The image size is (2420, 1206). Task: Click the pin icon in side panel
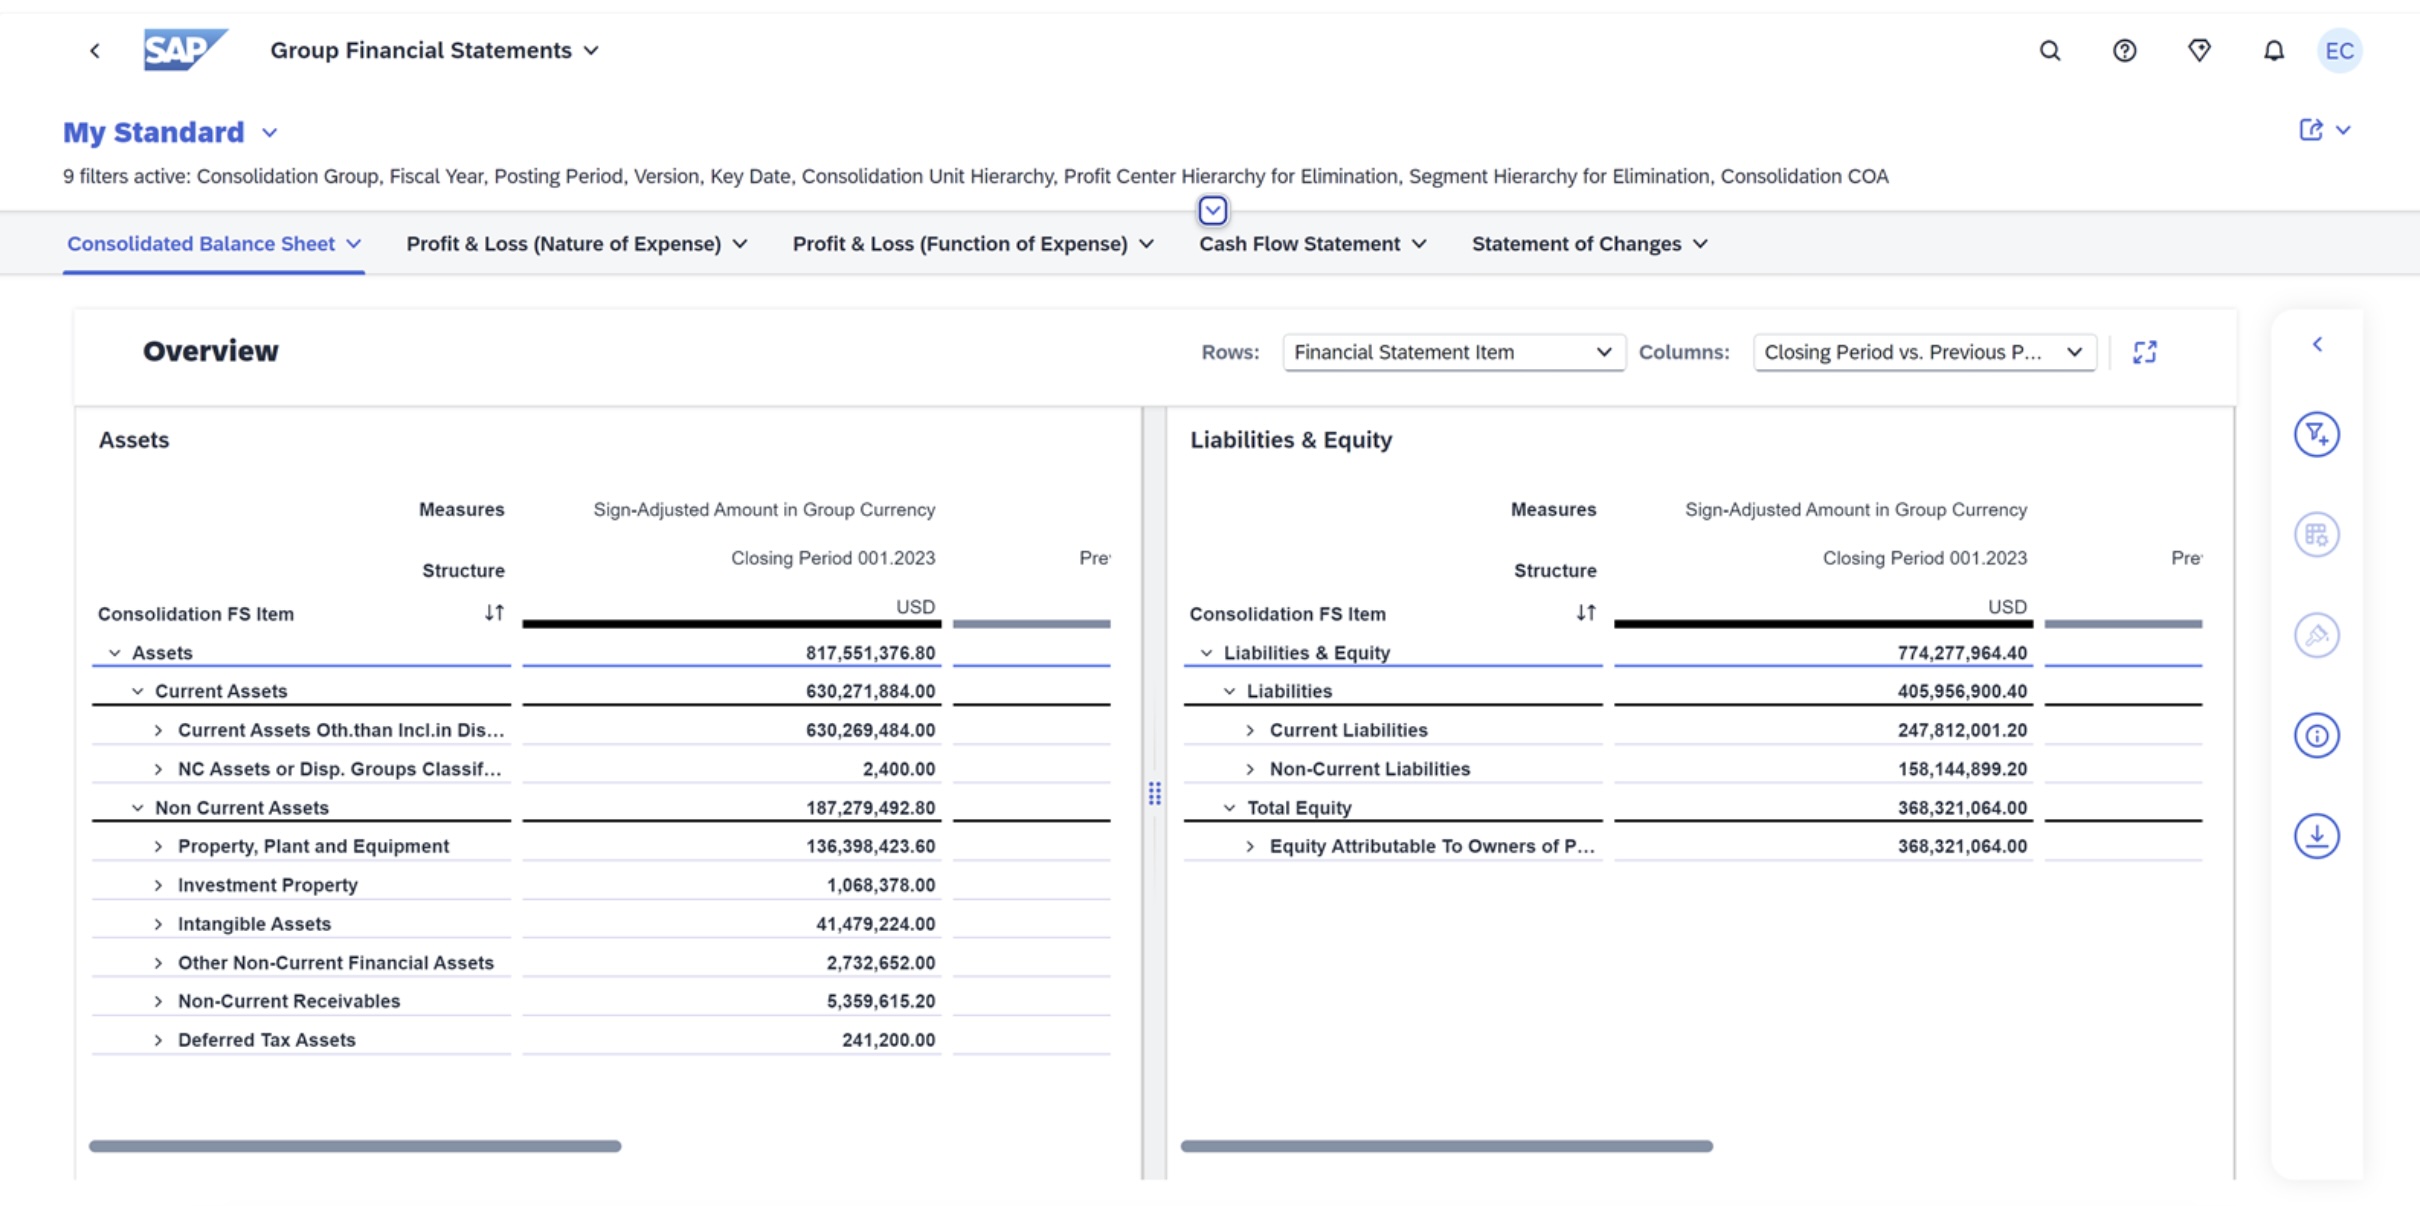[x=2316, y=635]
